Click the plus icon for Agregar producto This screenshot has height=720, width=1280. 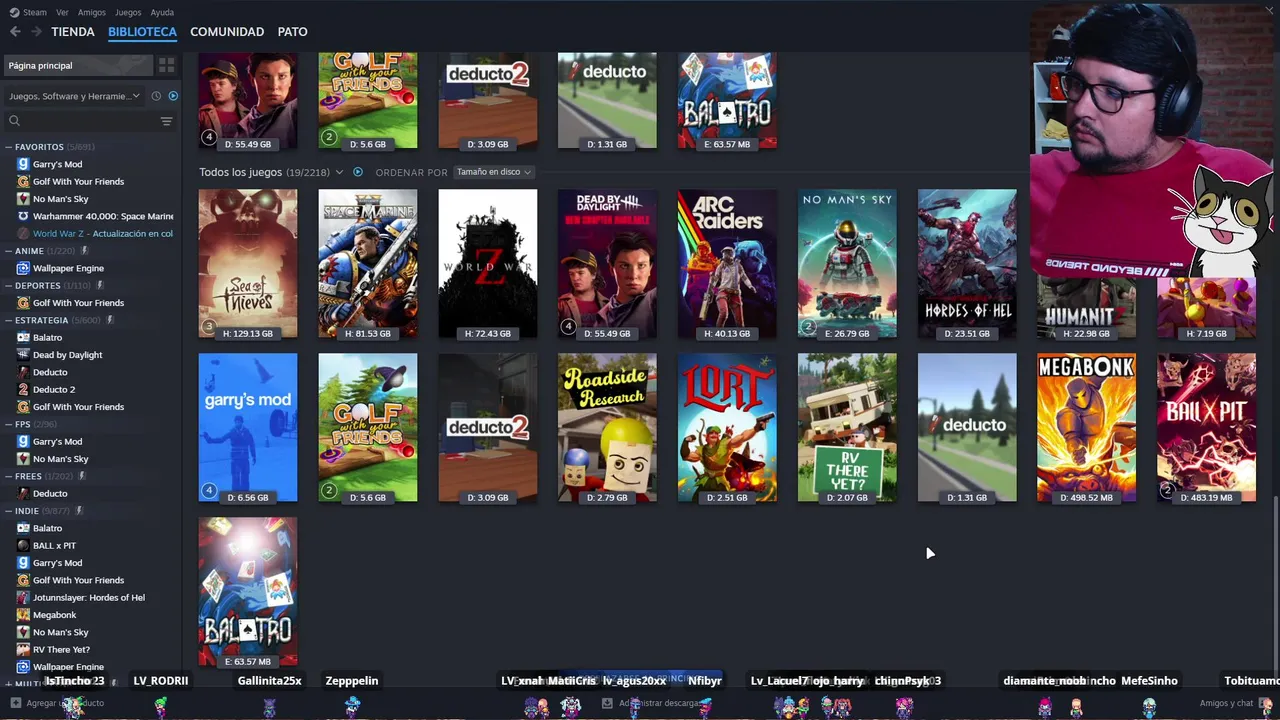point(15,703)
